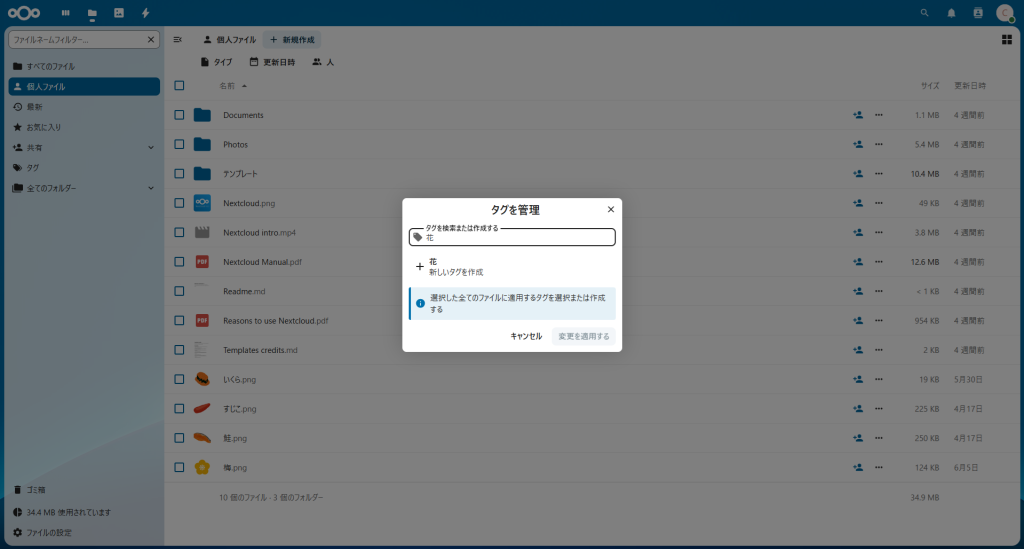Switch to grid view icon

(x=1006, y=39)
